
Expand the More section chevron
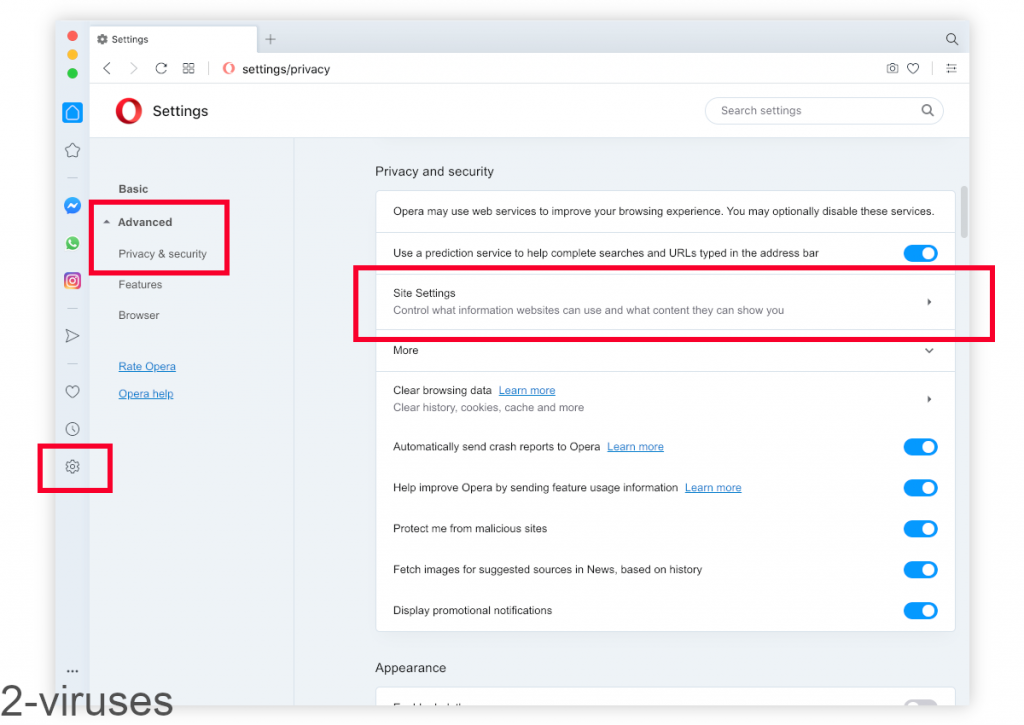click(929, 351)
